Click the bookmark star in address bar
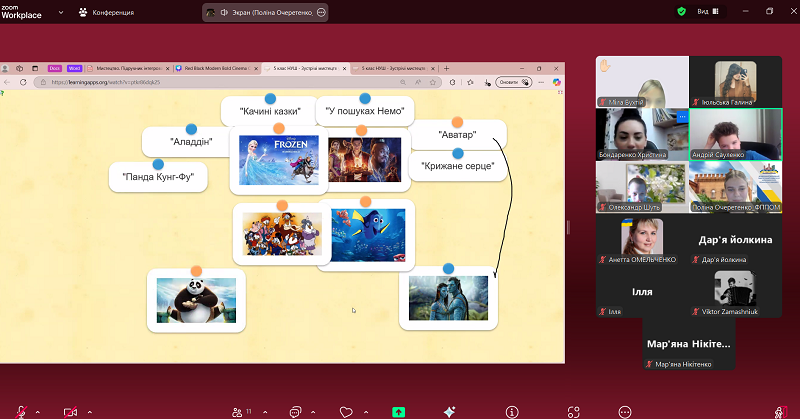Image resolution: width=800 pixels, height=419 pixels. [x=433, y=82]
